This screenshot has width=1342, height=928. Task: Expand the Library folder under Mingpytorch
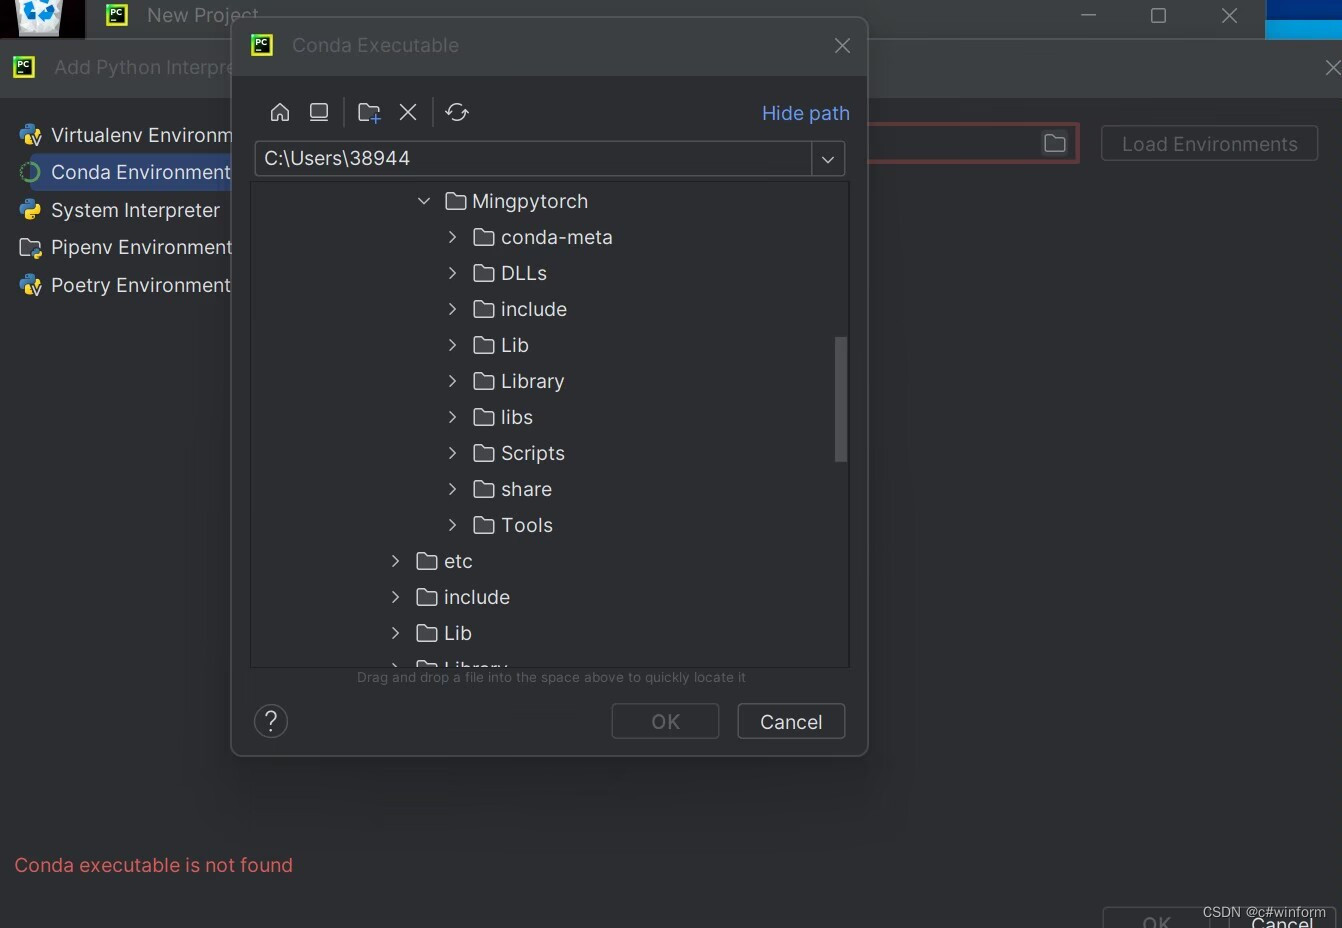click(x=452, y=381)
